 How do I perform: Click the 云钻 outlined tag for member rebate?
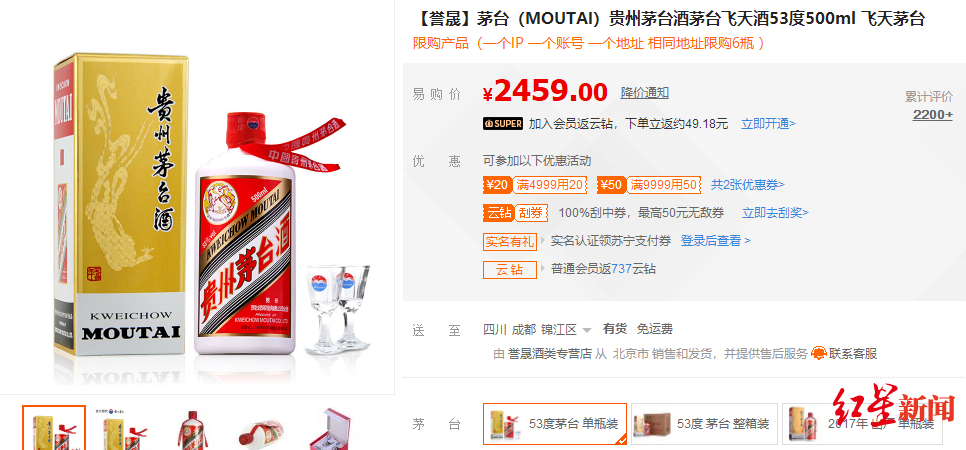509,269
